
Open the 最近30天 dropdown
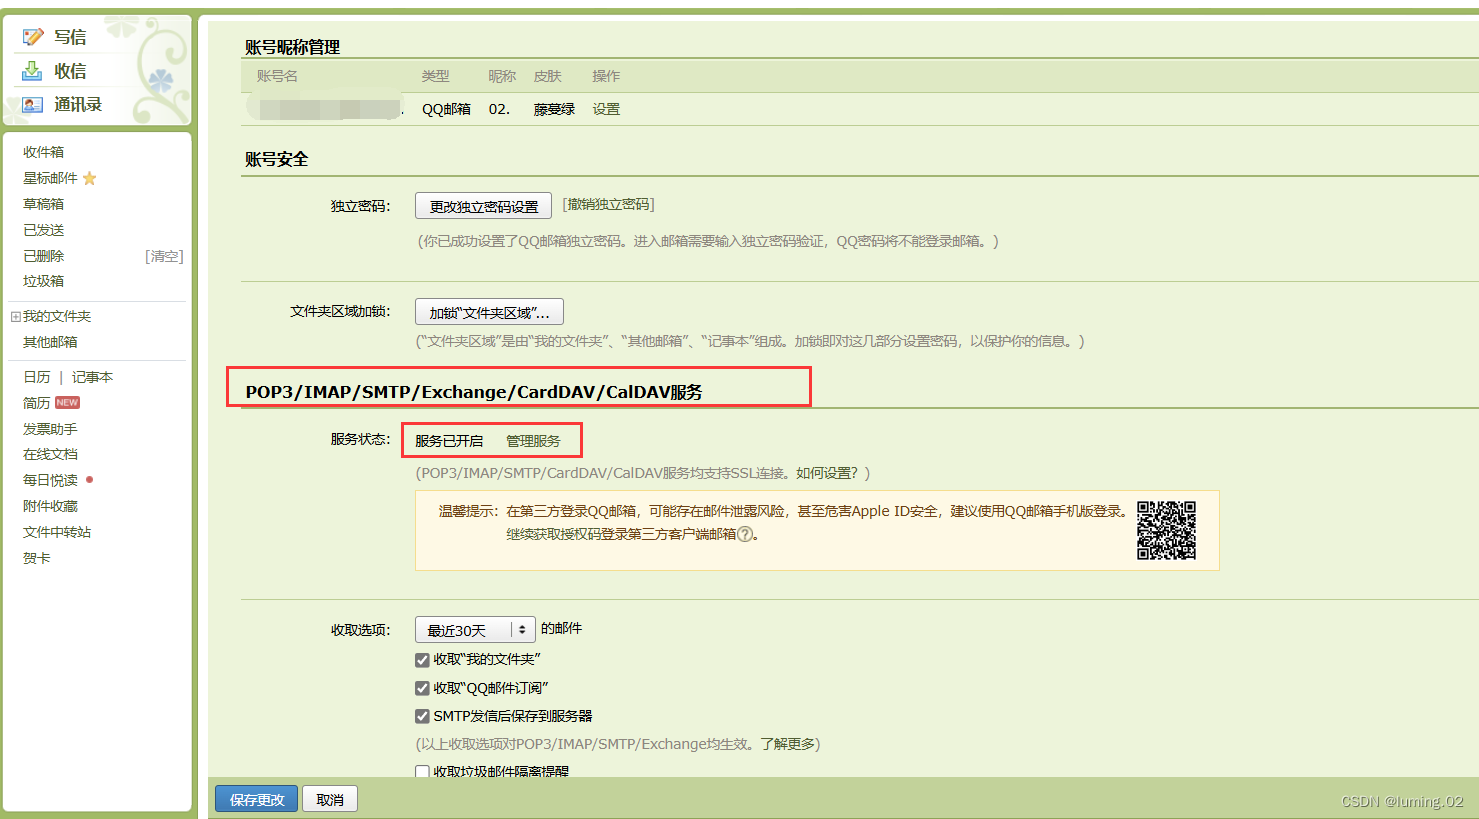[x=474, y=629]
